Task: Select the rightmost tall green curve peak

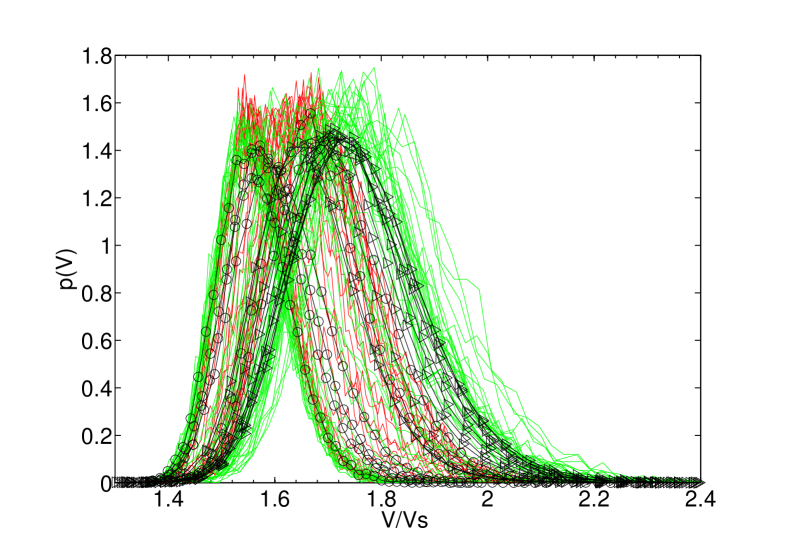Action: tap(403, 110)
